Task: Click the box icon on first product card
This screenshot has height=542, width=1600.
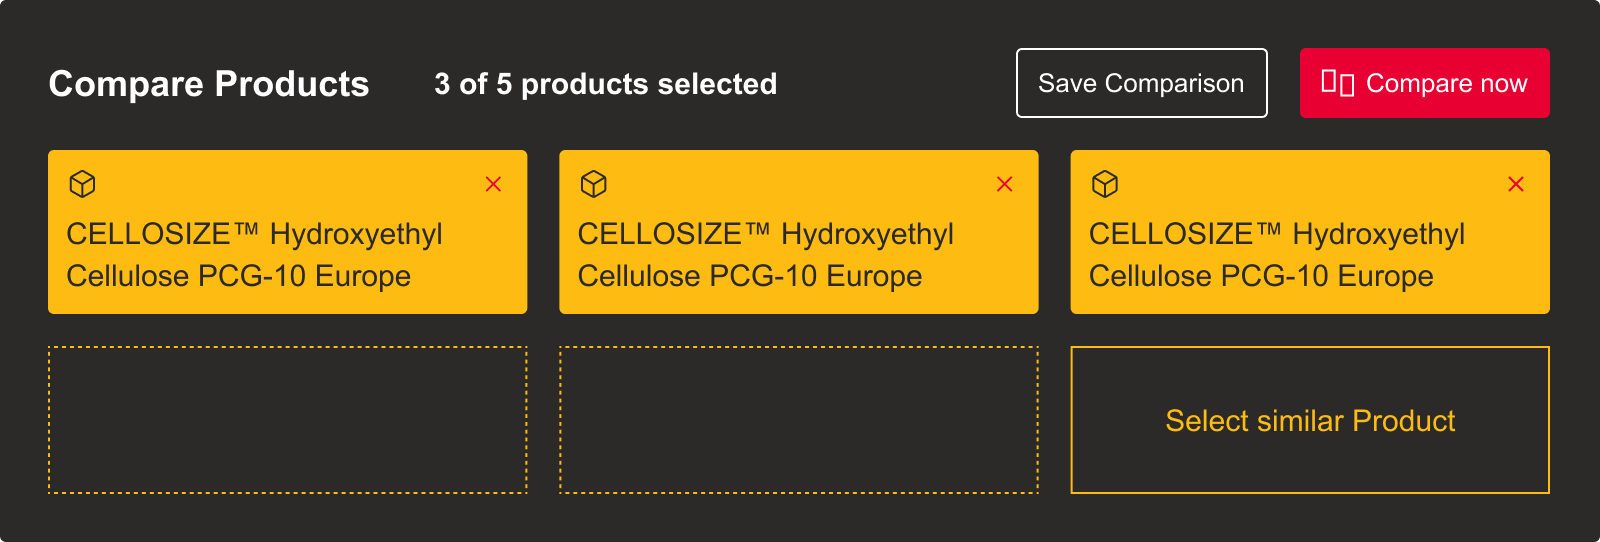Action: tap(82, 184)
